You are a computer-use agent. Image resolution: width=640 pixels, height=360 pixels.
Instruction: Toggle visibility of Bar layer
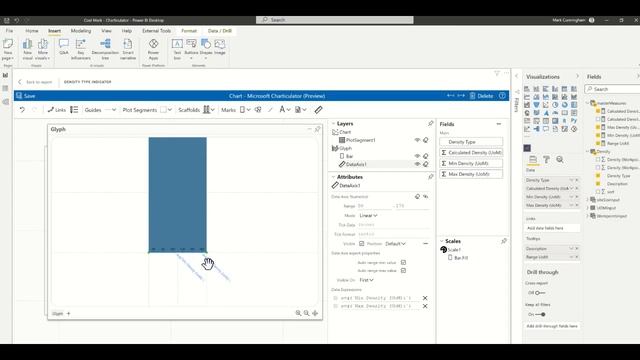click(417, 156)
